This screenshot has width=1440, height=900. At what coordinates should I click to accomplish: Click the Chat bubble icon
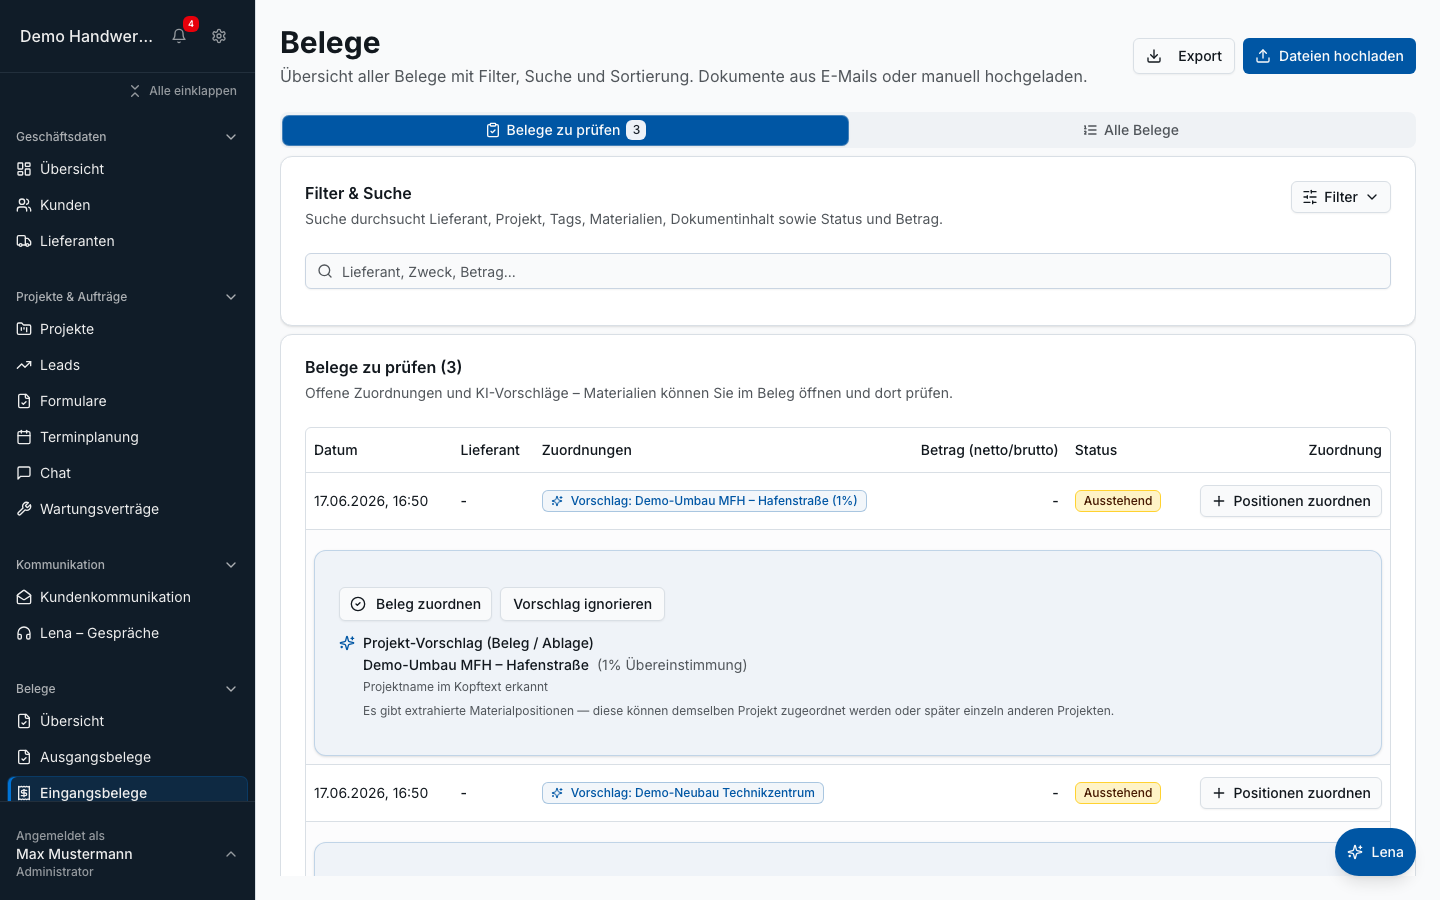[24, 473]
